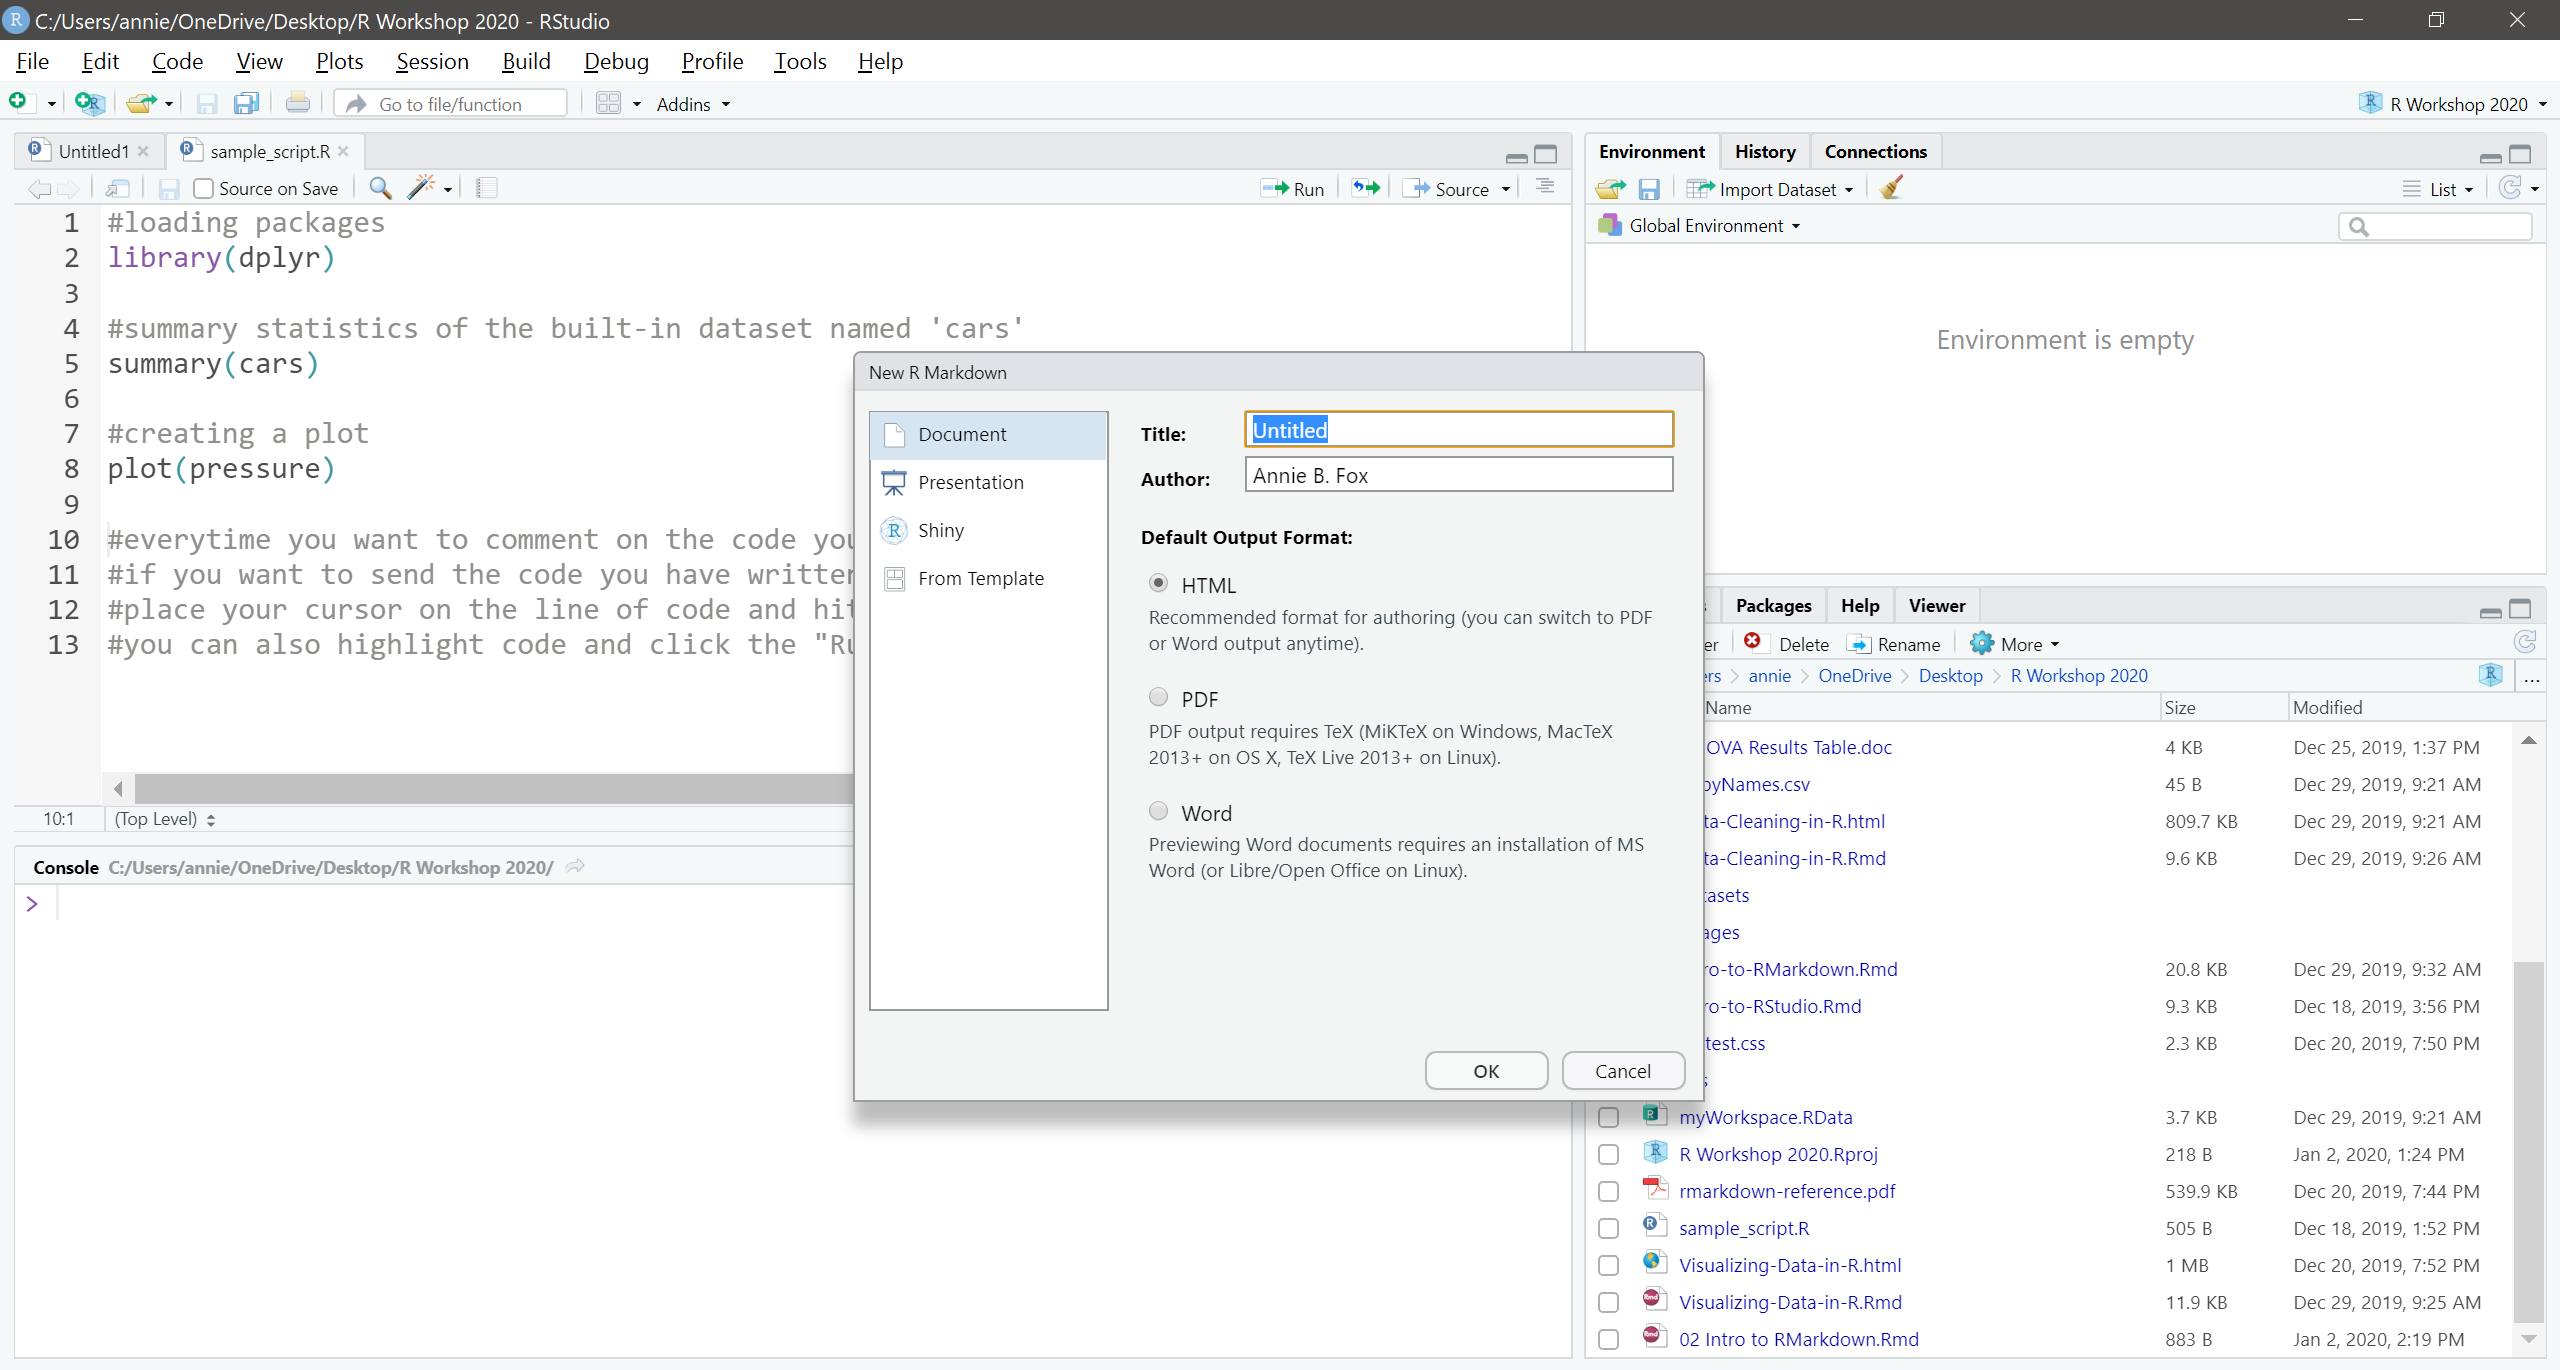Click the Files pane vertical scrollbar thumb
Screen dimensions: 2560x1370
(2528, 1140)
